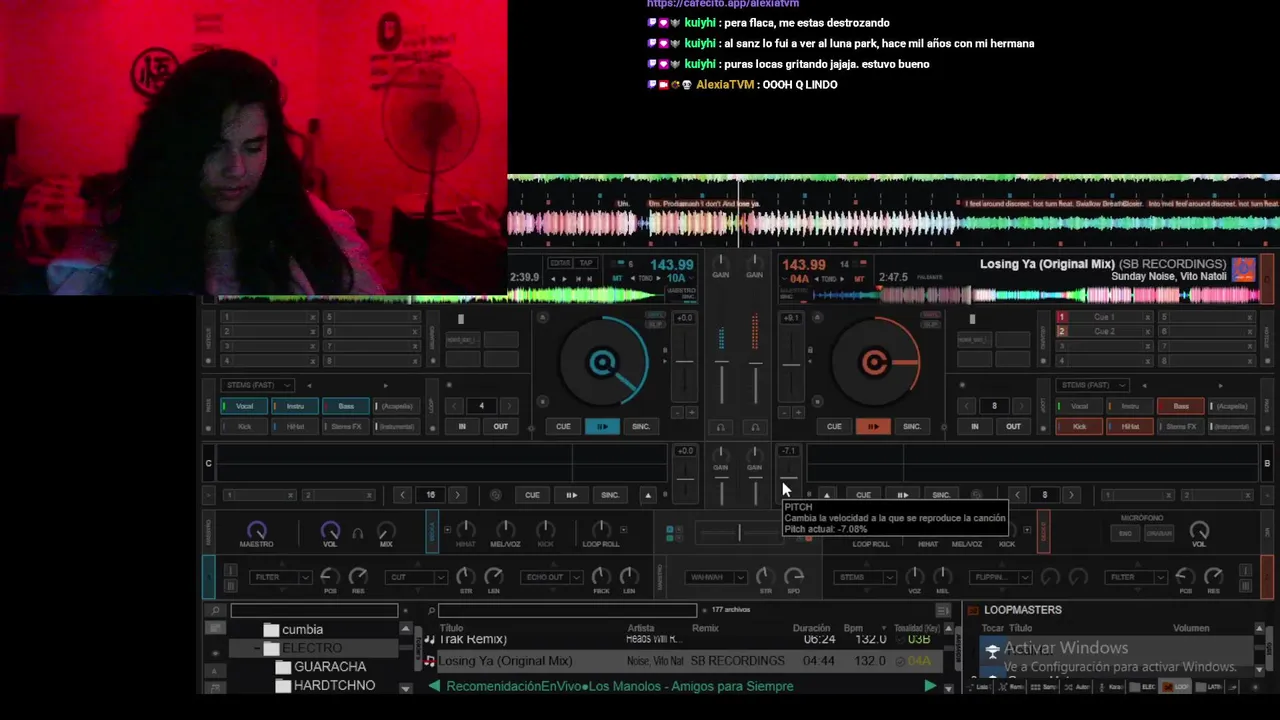This screenshot has height=720, width=1280.
Task: Click the crossfader in the mixer
Action: [x=739, y=534]
